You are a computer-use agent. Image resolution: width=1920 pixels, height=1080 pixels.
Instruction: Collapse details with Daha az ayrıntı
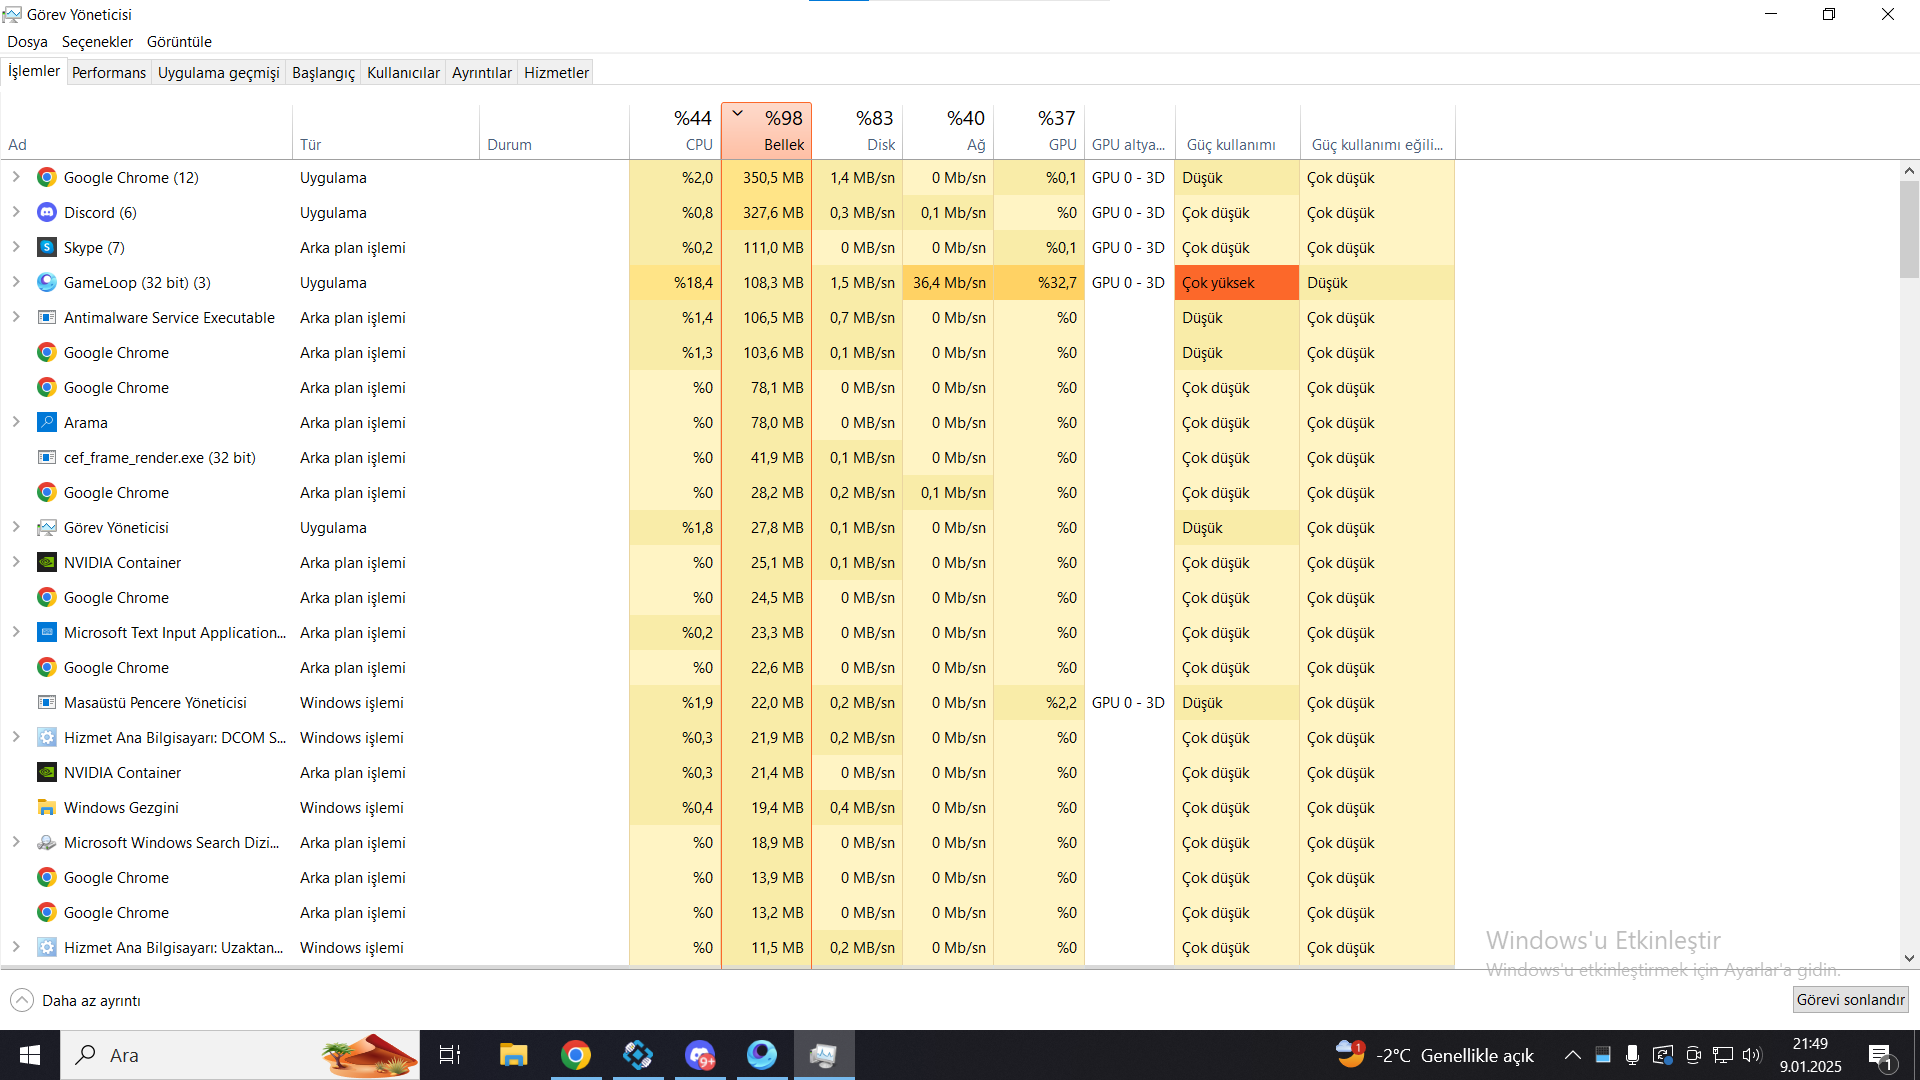point(76,1000)
